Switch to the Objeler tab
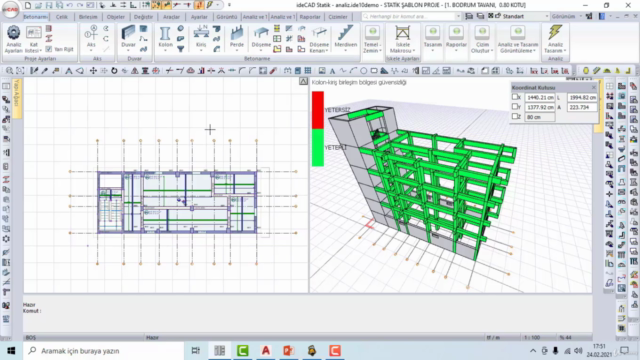Viewport: 640px width, 360px height. click(x=116, y=17)
